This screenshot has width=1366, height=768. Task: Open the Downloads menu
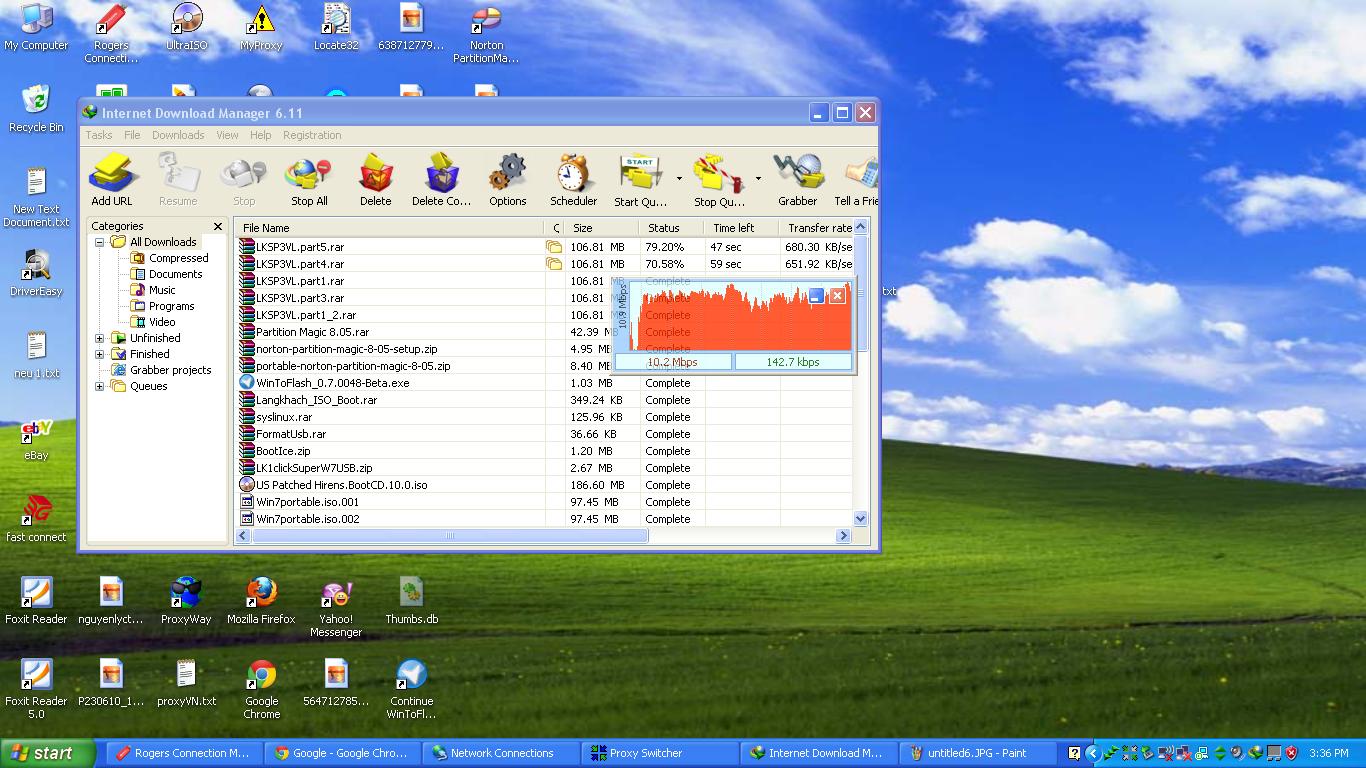point(178,135)
